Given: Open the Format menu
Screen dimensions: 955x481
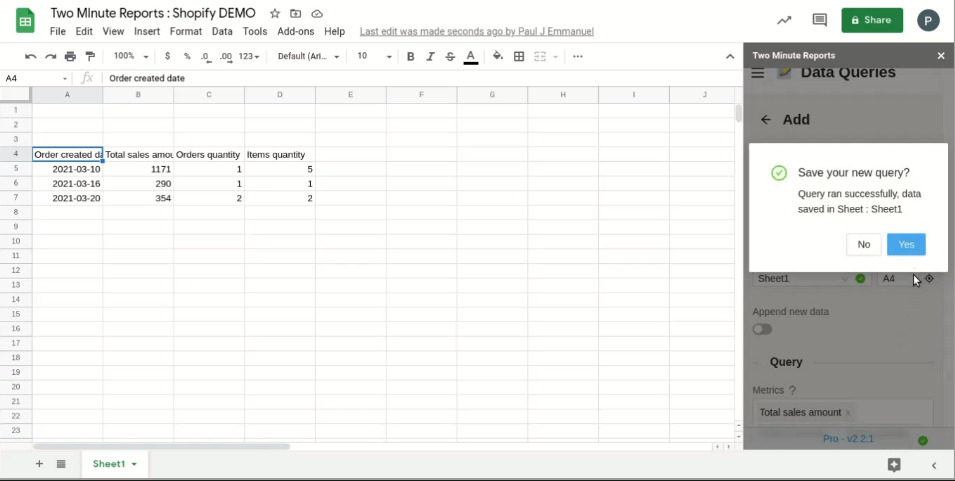Looking at the screenshot, I should point(186,31).
